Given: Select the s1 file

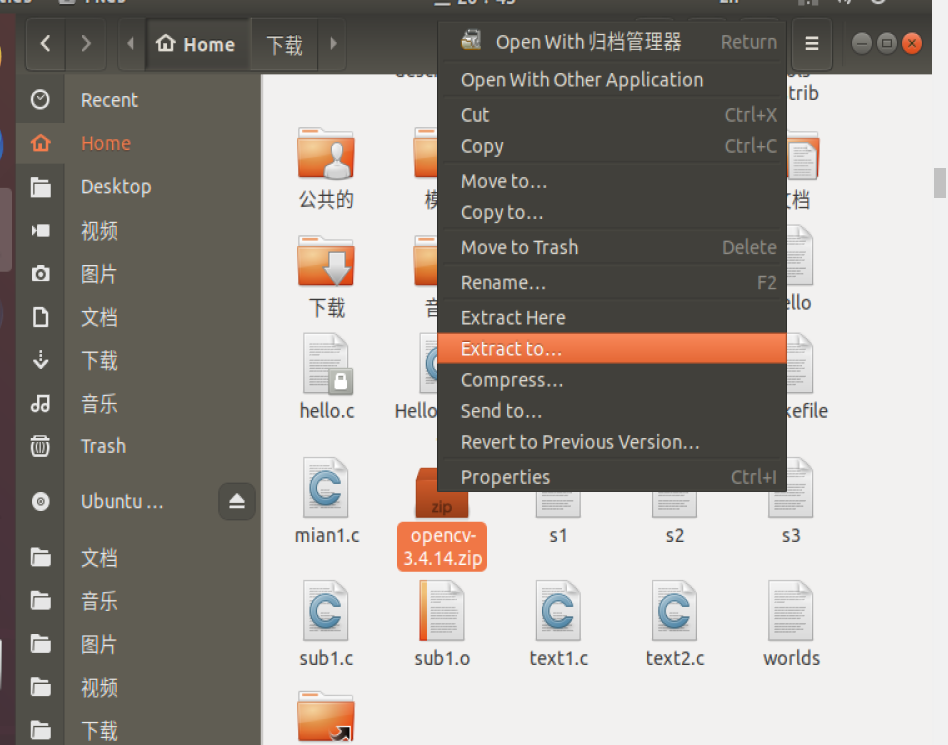Looking at the screenshot, I should click(558, 513).
